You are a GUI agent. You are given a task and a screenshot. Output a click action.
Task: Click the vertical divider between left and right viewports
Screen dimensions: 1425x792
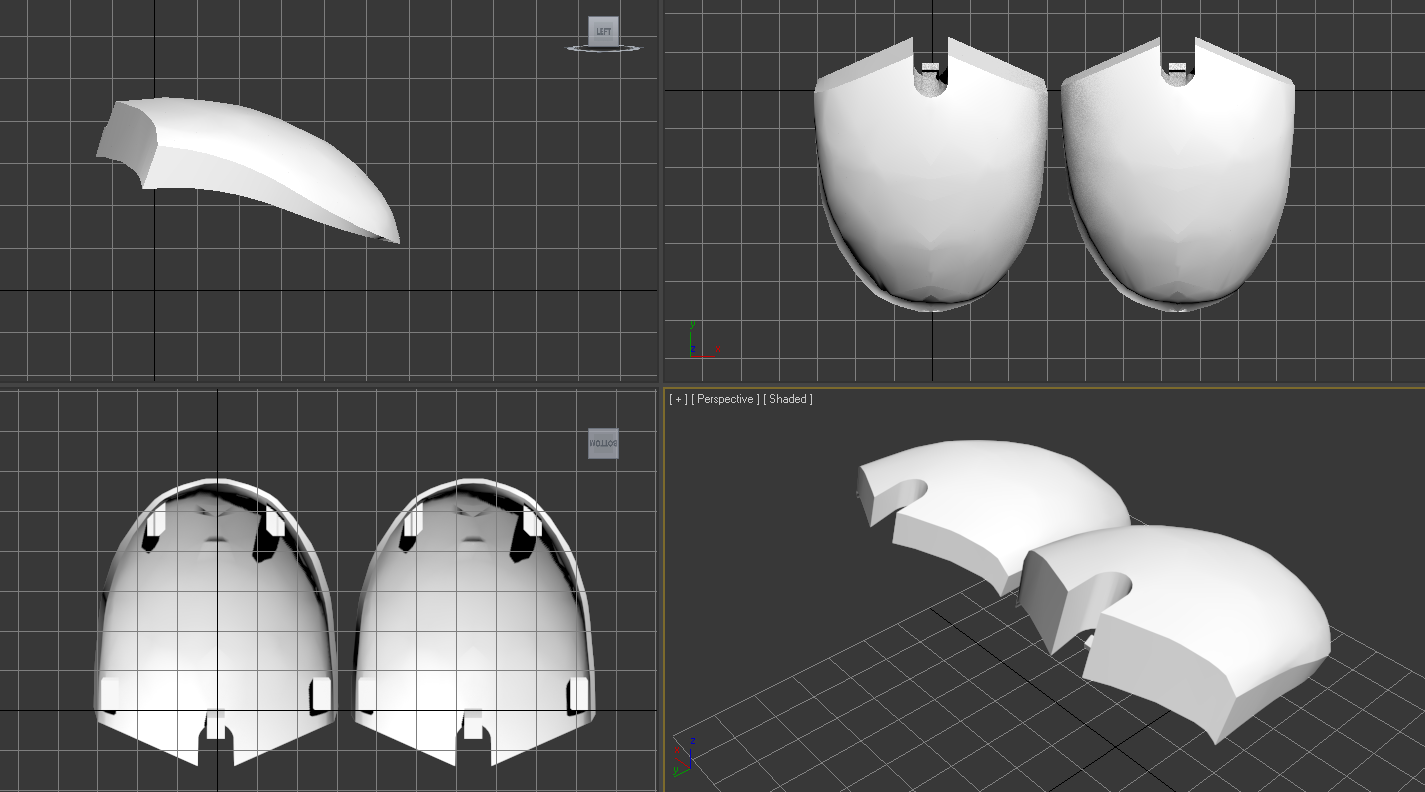661,396
